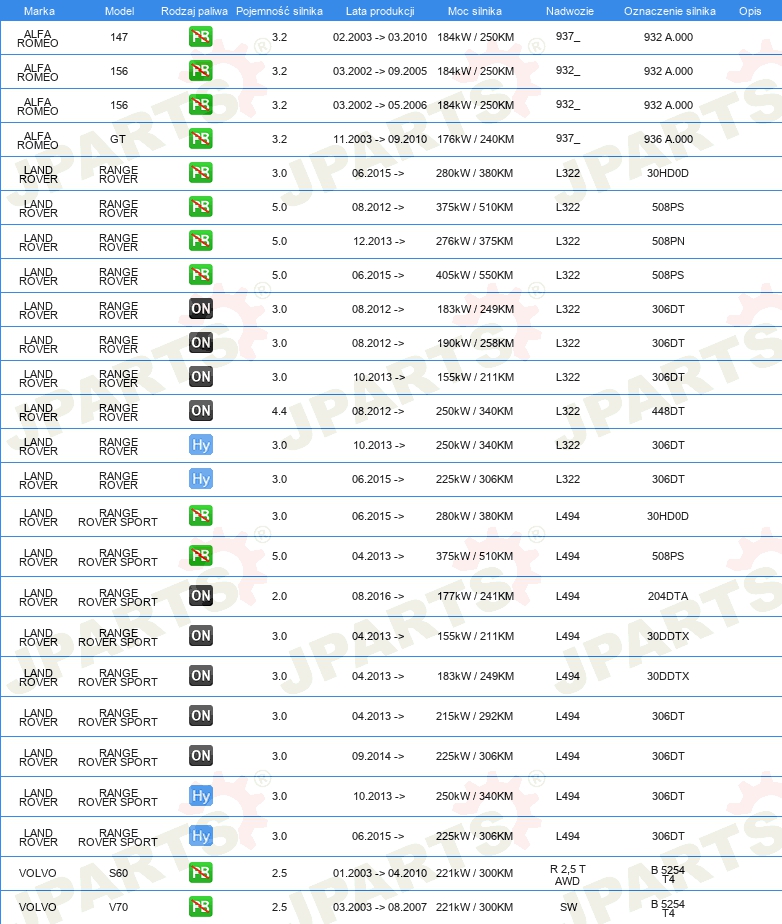The image size is (782, 924).
Task: Click petrol icon in Range Rover Sport 375kW/510KM row
Action: [200, 556]
